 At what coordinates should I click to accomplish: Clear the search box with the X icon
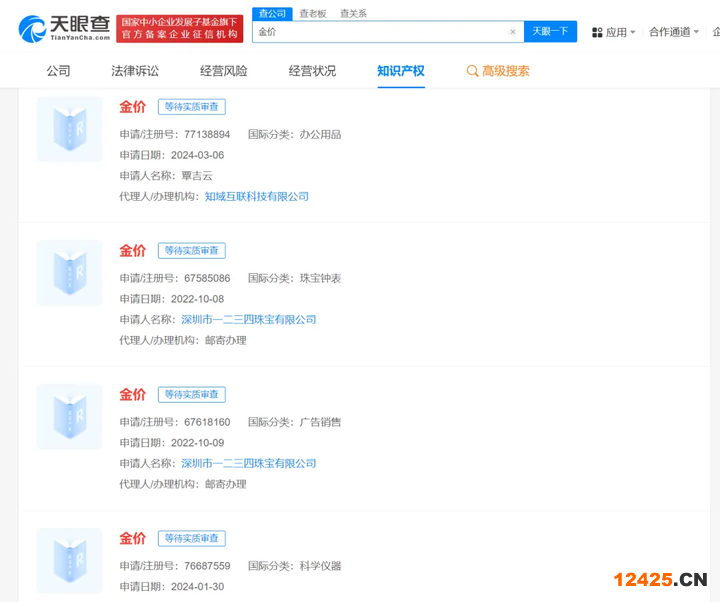click(513, 32)
